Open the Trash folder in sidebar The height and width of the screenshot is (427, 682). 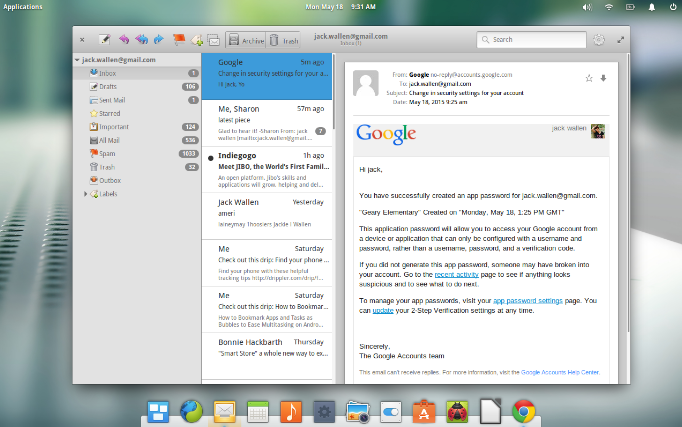(137, 167)
